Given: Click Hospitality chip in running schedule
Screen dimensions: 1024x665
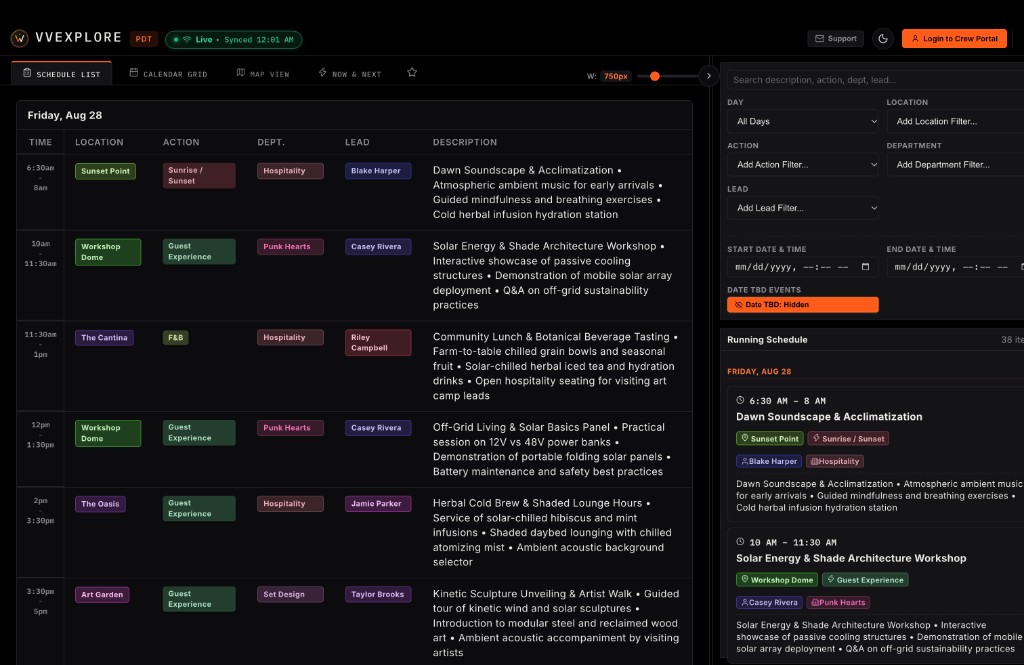Looking at the screenshot, I should [x=835, y=461].
